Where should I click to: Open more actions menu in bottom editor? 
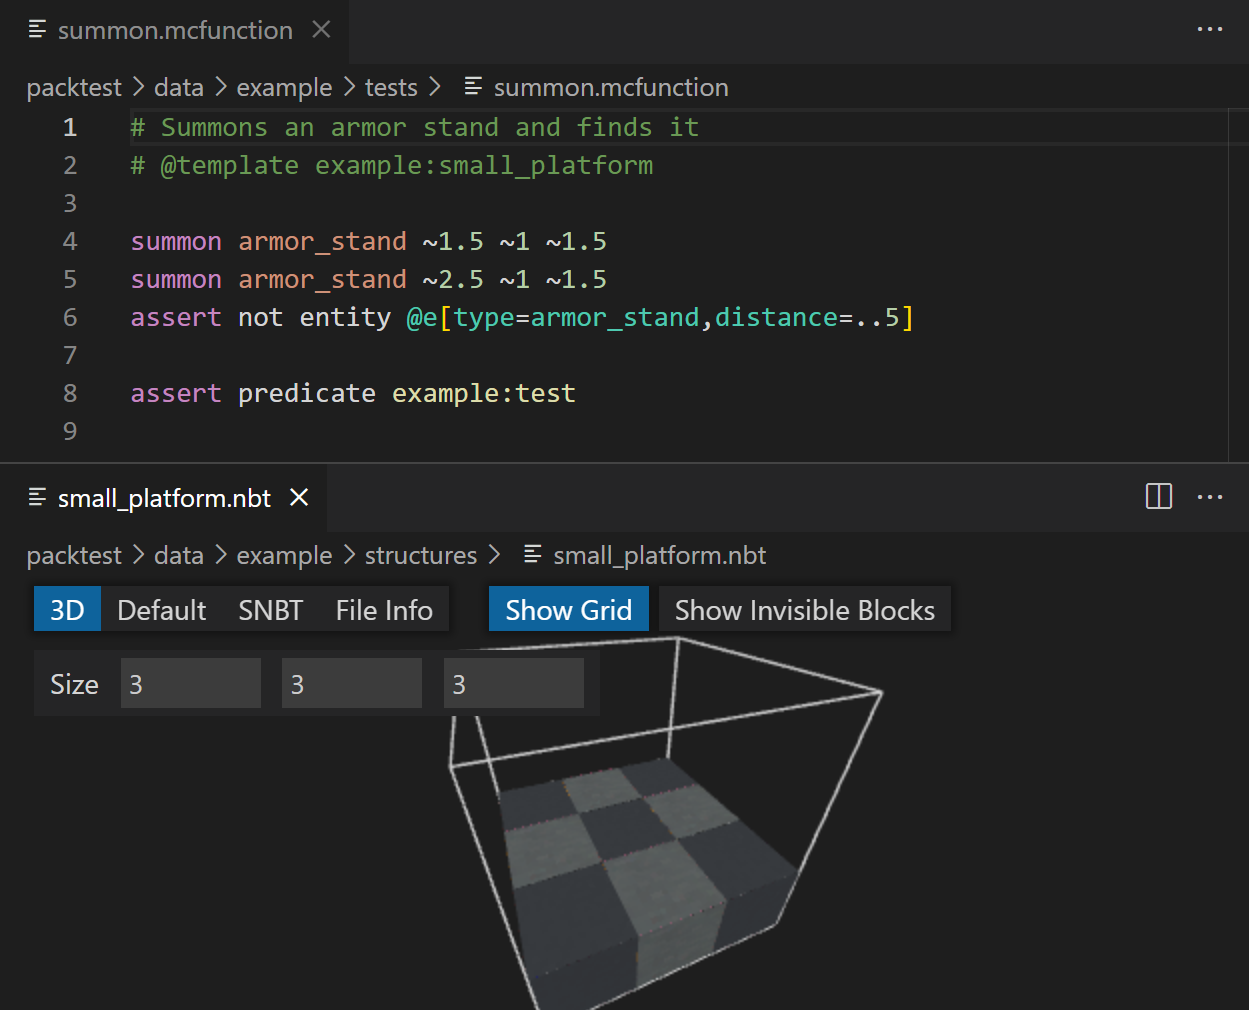pos(1209,497)
